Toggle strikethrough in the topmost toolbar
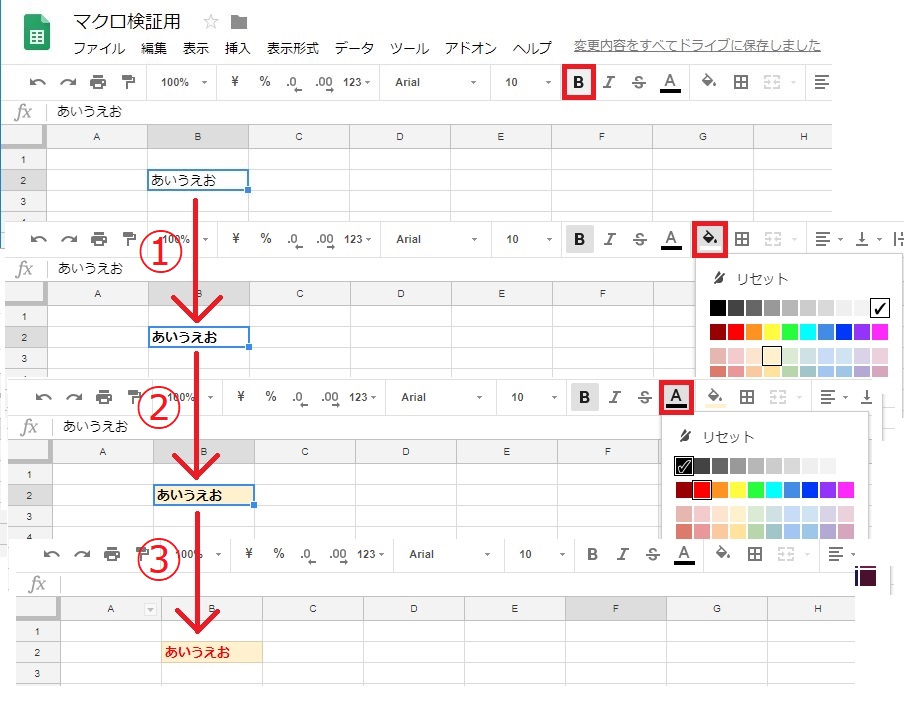904x708 pixels. pos(639,82)
